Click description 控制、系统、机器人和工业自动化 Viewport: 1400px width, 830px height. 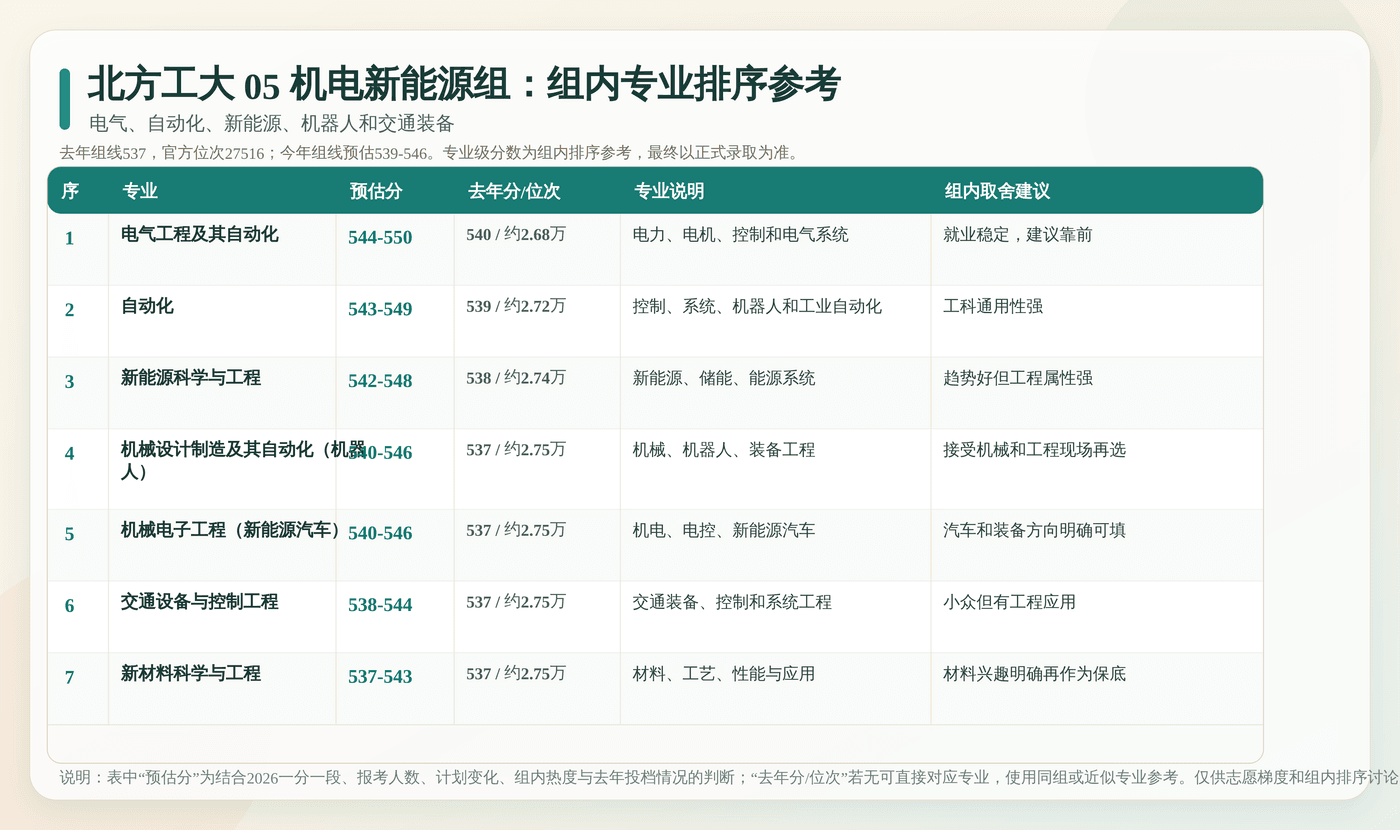758,306
